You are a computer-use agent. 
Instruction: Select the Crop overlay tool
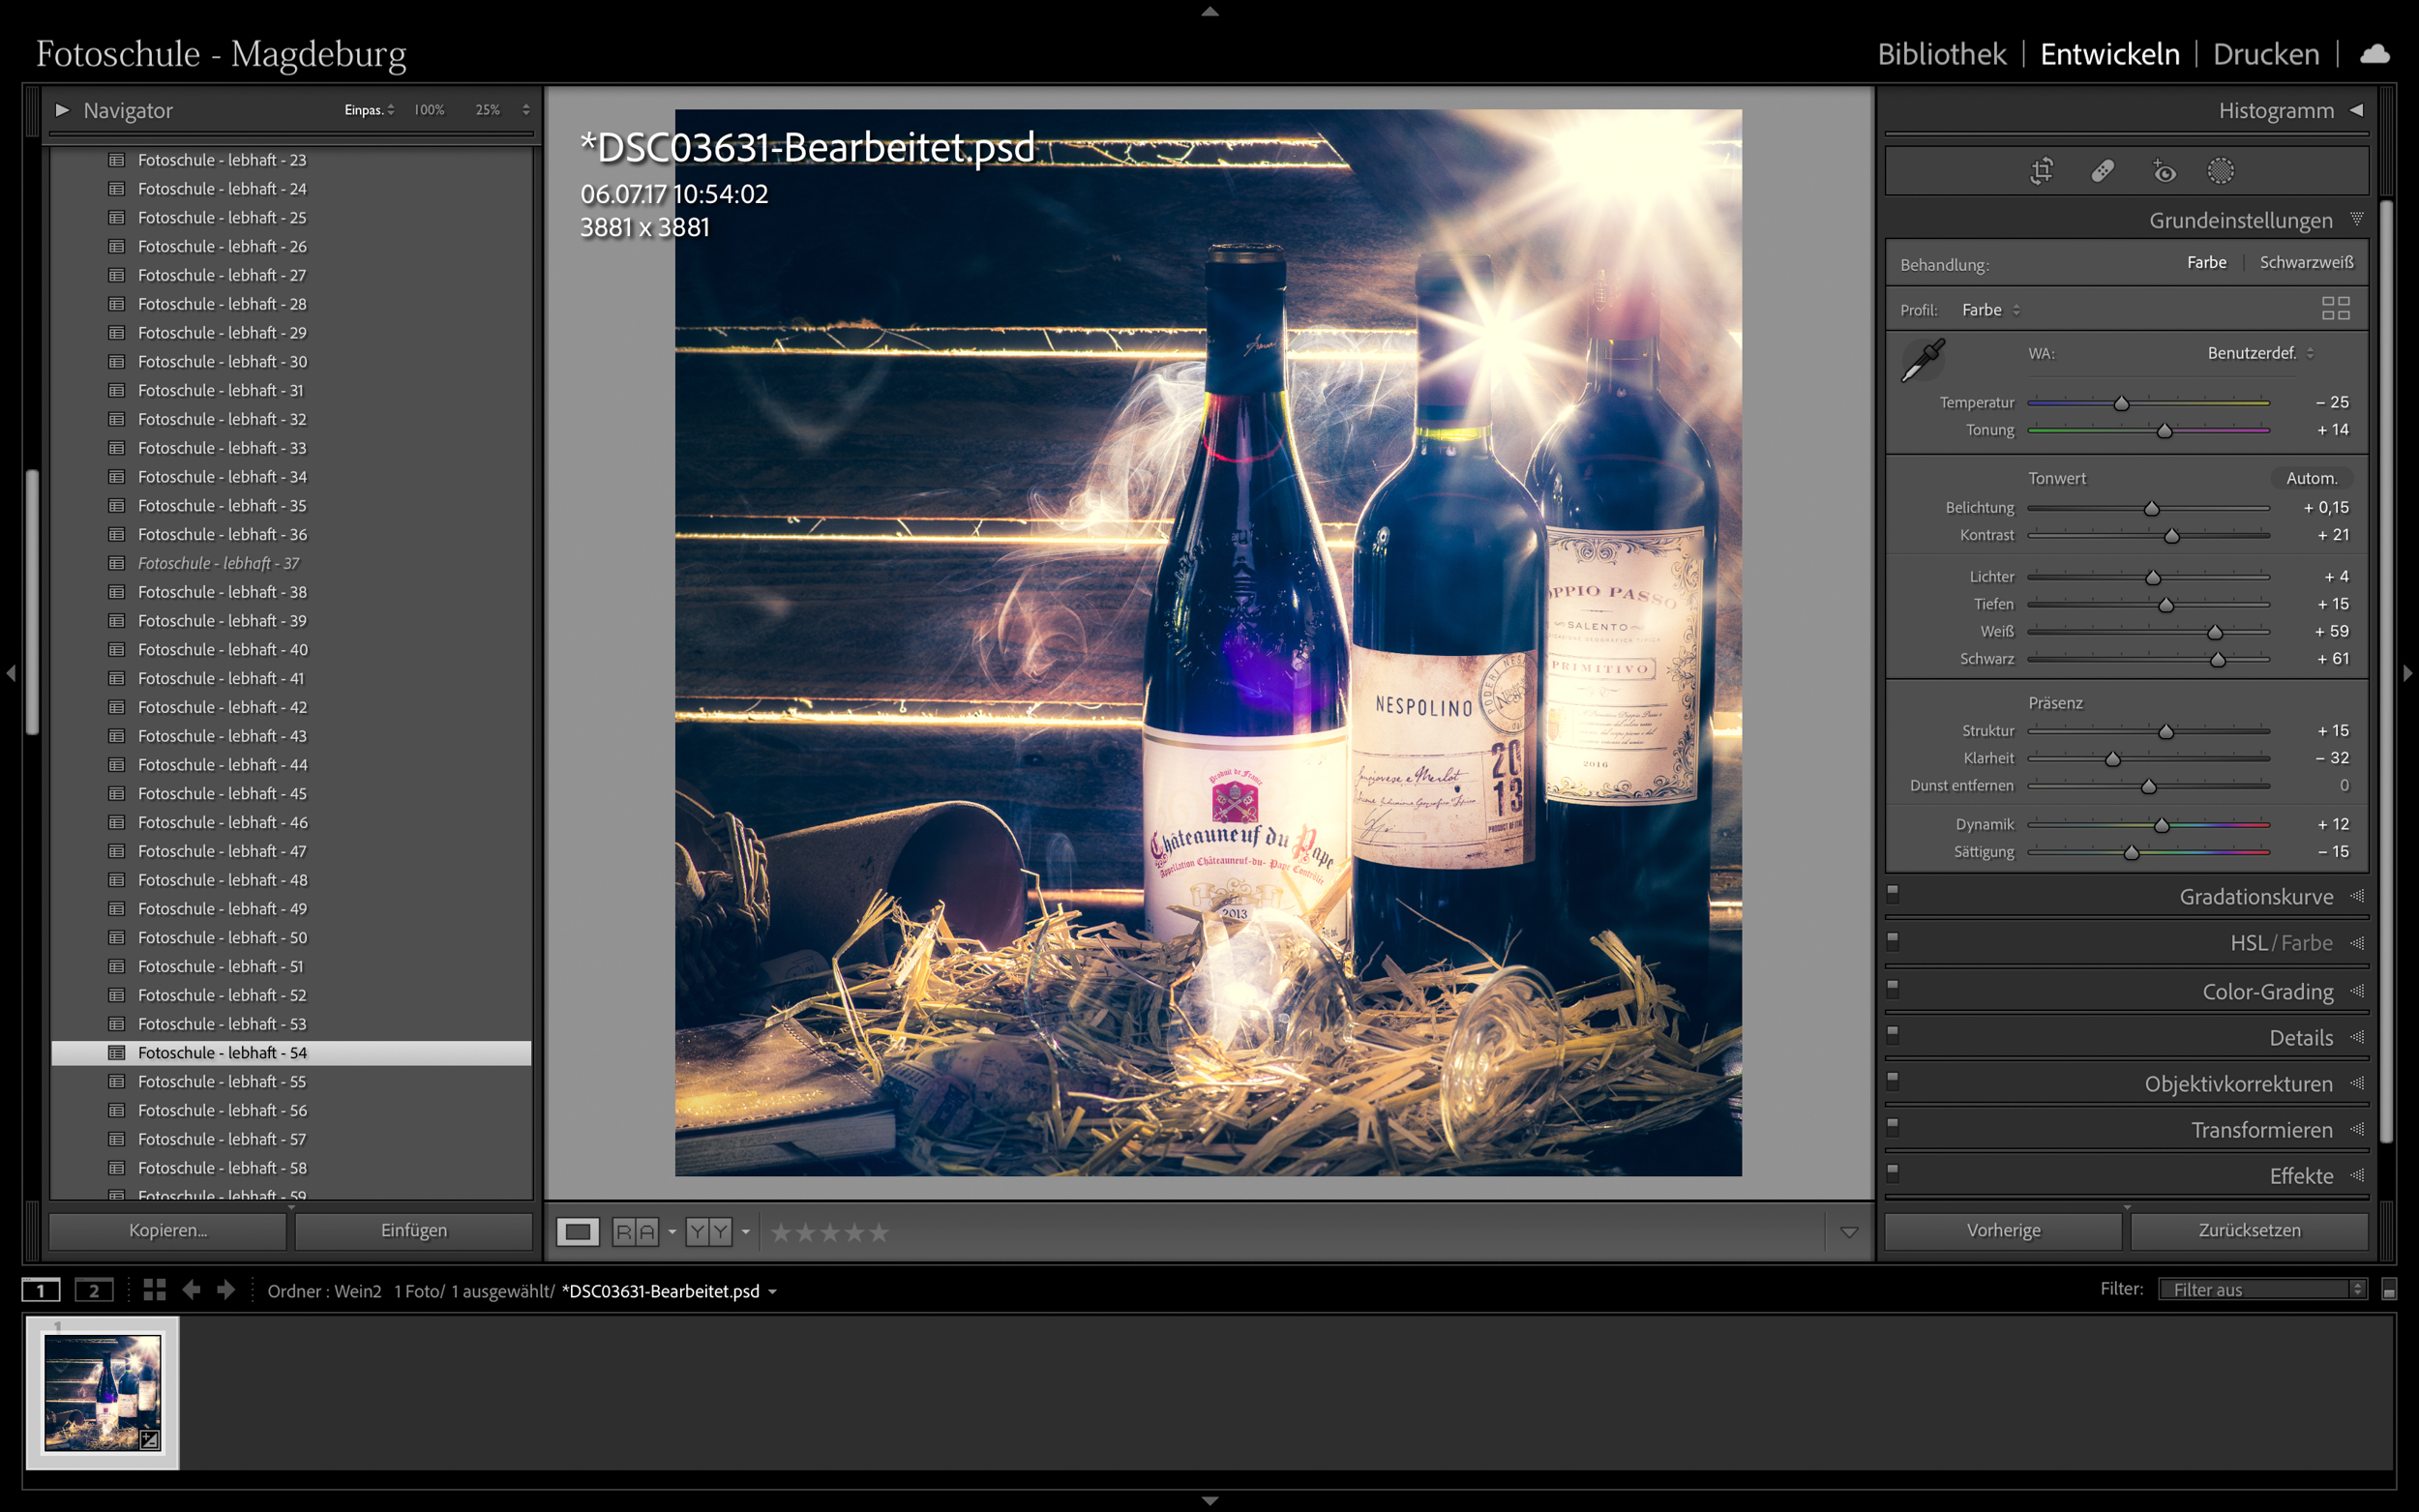(x=2041, y=171)
